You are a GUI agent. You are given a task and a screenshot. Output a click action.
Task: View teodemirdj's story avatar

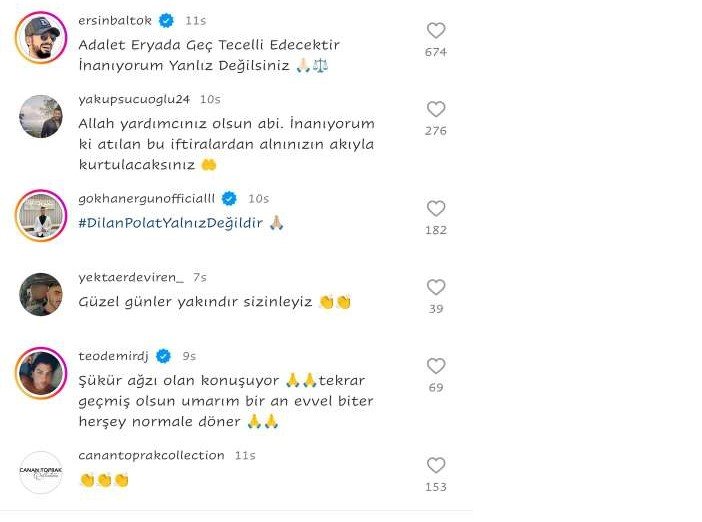pos(41,373)
